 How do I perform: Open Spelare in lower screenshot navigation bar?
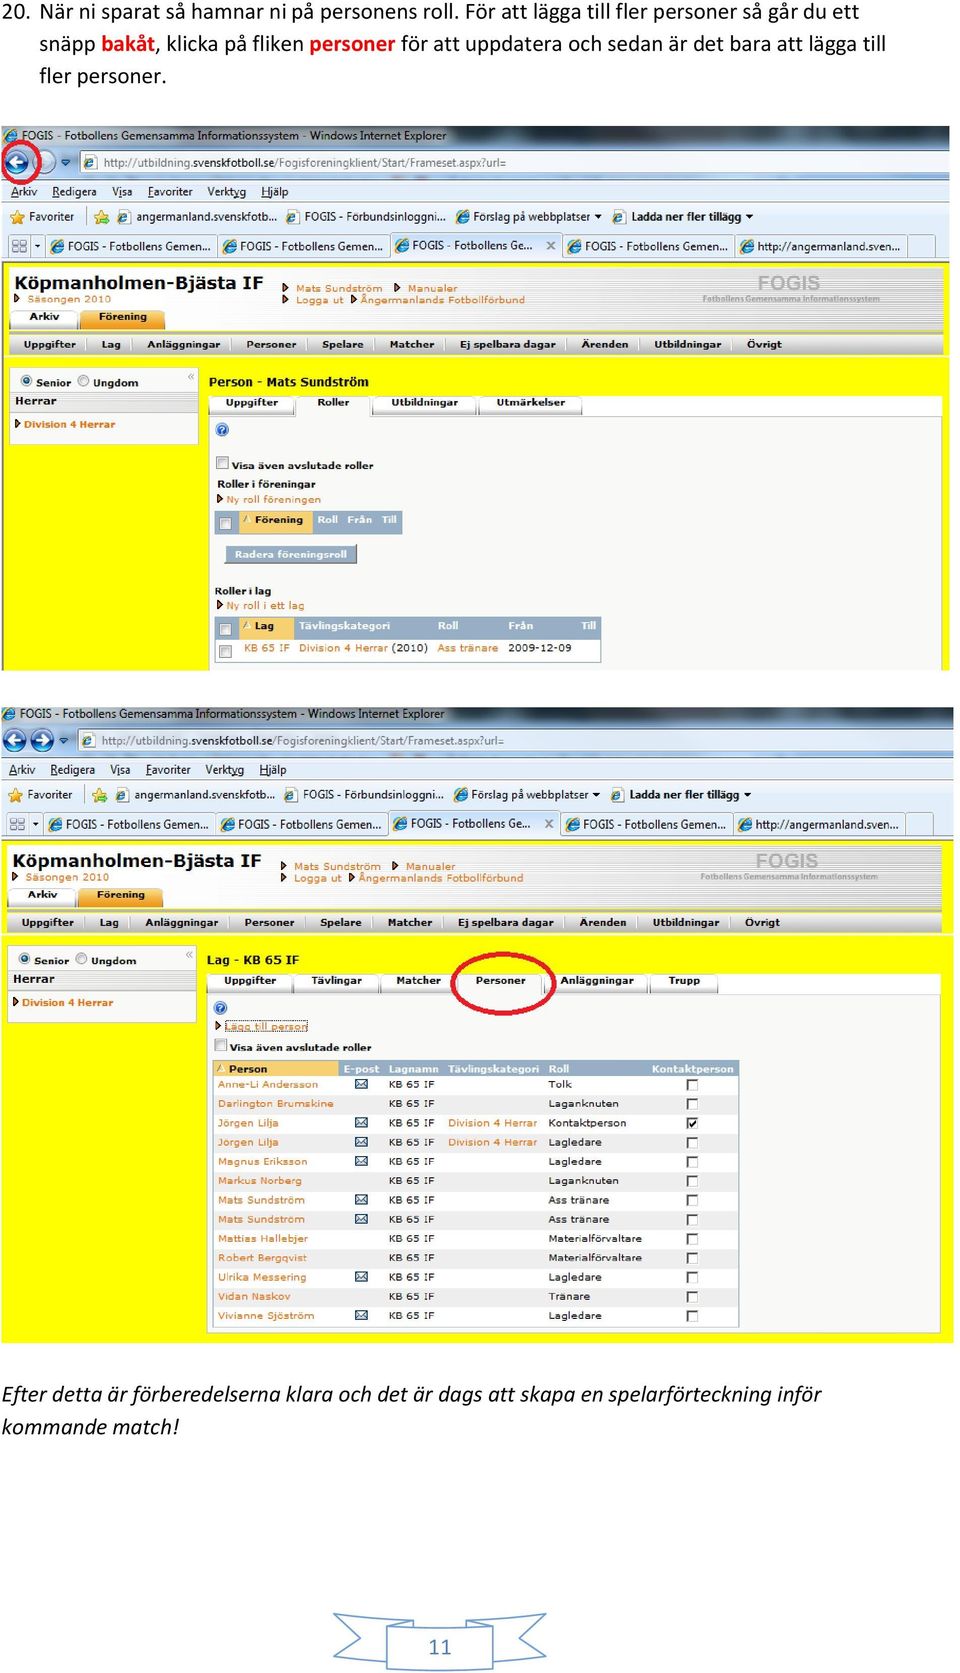[x=341, y=923]
